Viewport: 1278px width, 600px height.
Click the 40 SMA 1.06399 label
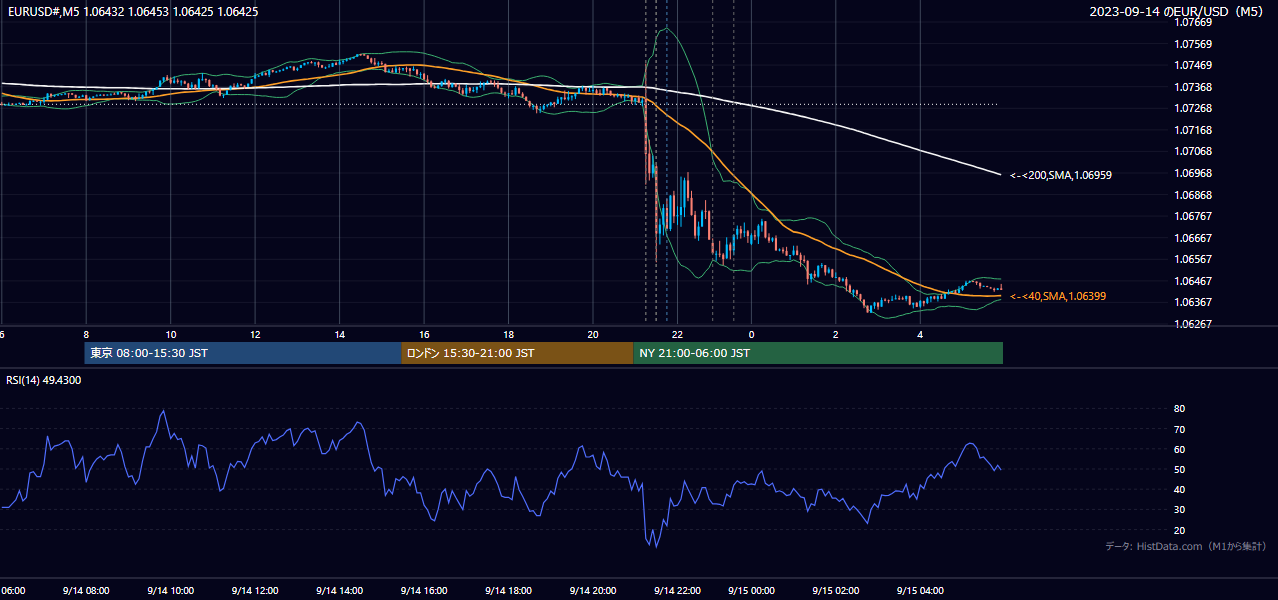pos(1058,296)
